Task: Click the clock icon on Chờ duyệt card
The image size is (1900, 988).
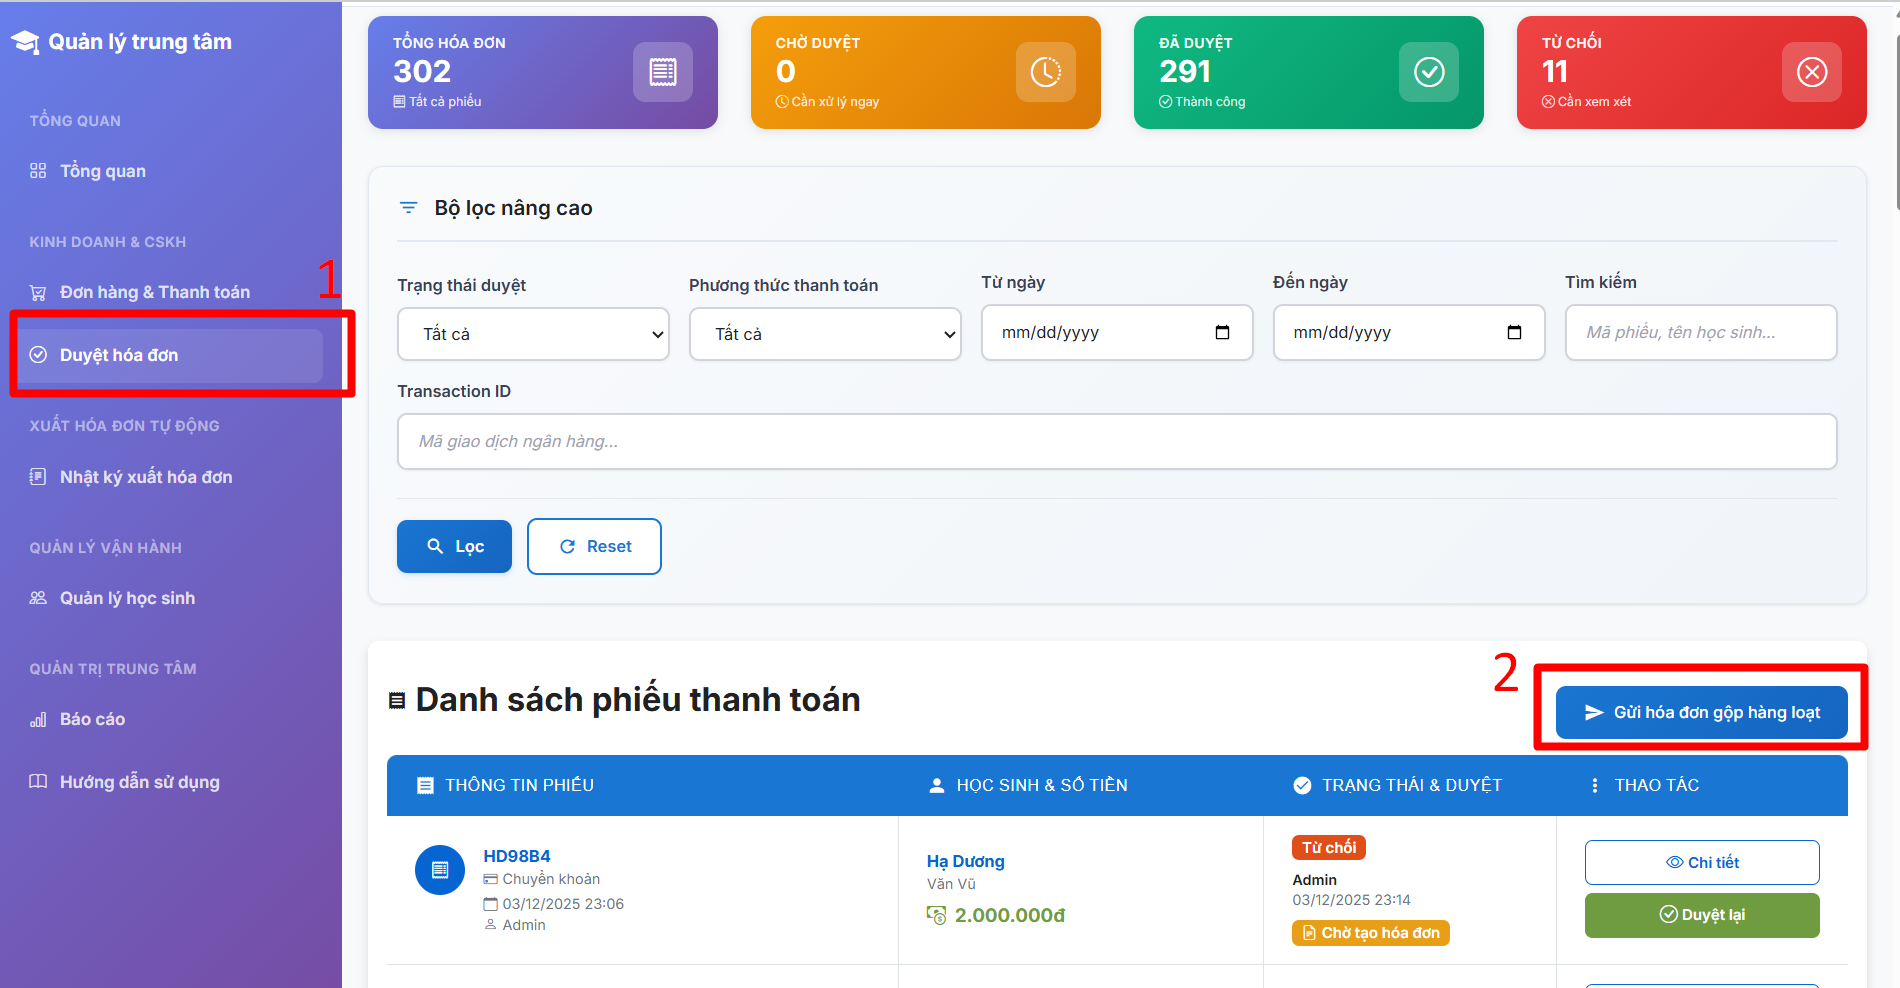Action: pyautogui.click(x=1045, y=72)
